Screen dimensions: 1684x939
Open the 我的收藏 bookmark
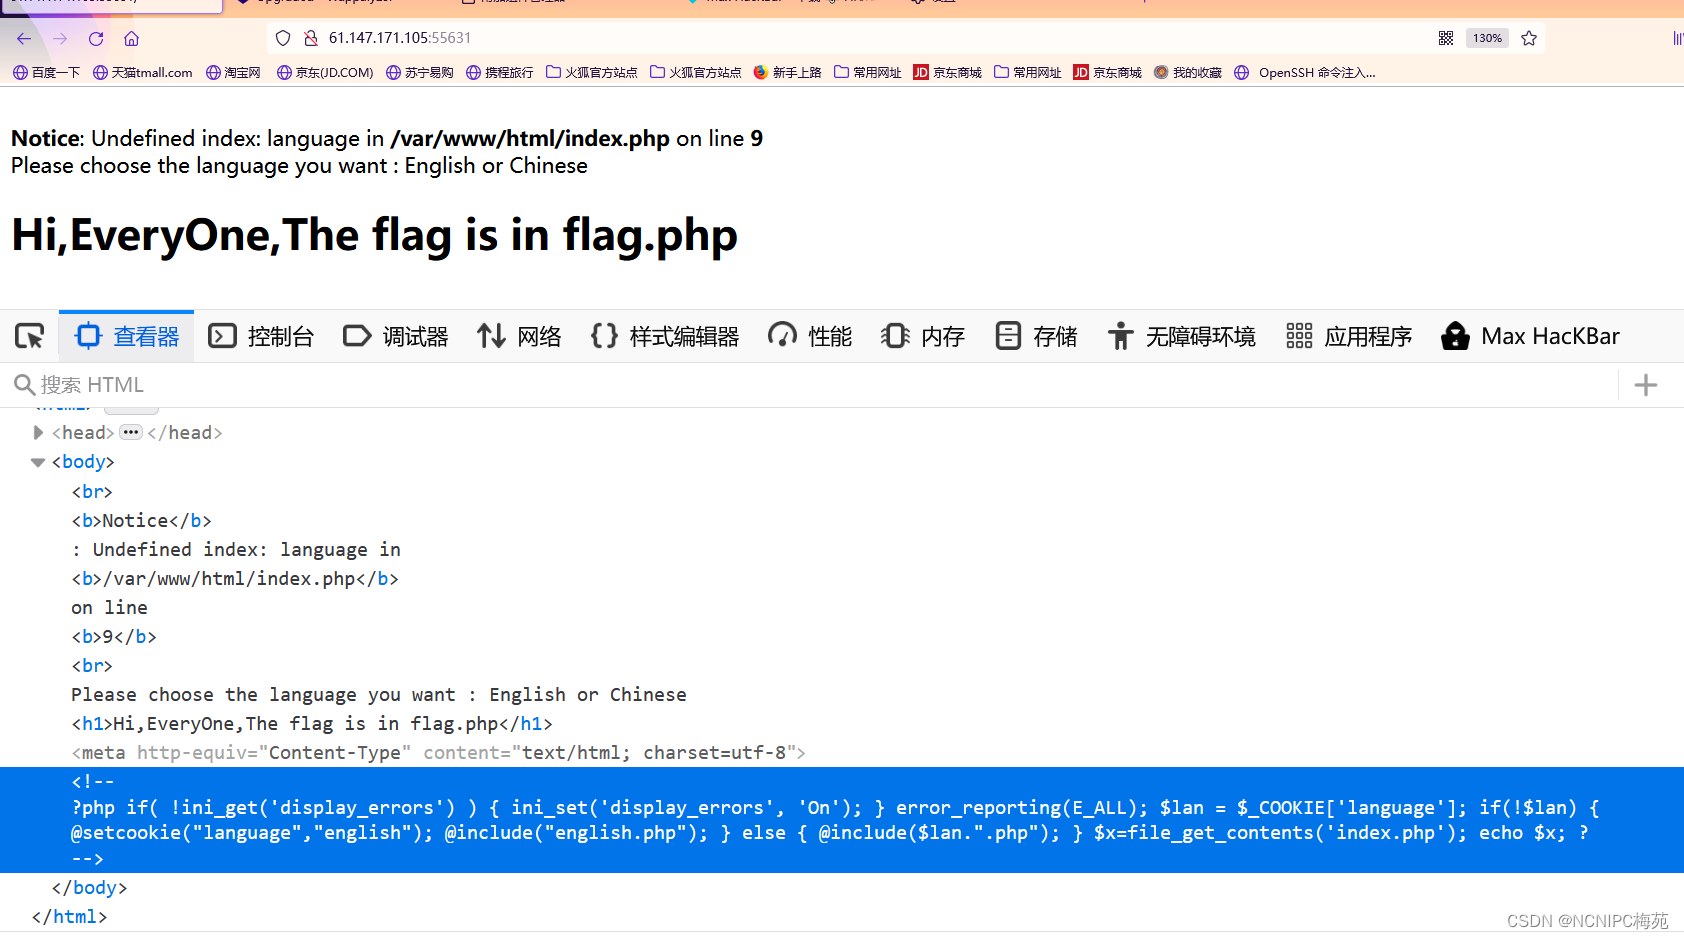(1188, 72)
